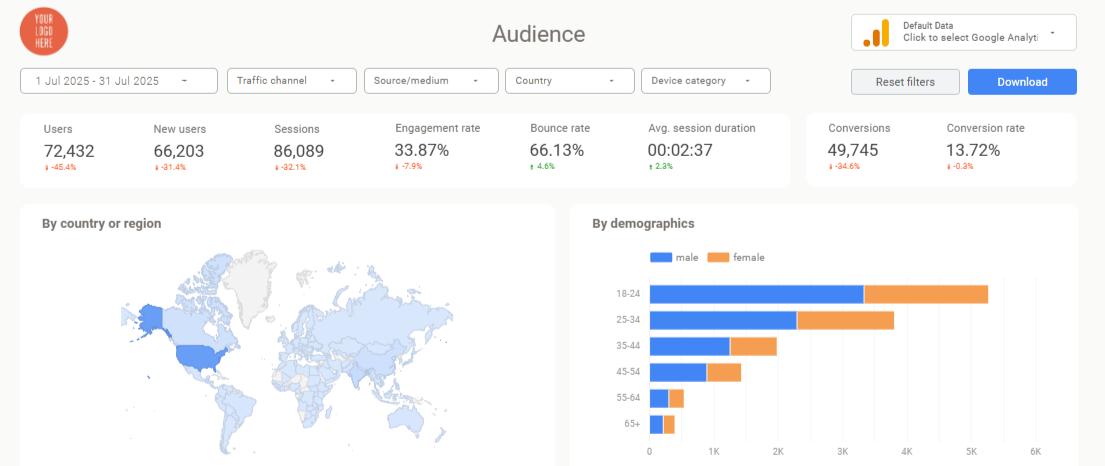Click the female legend color swatch
Screen dimensions: 1105x466
point(718,257)
